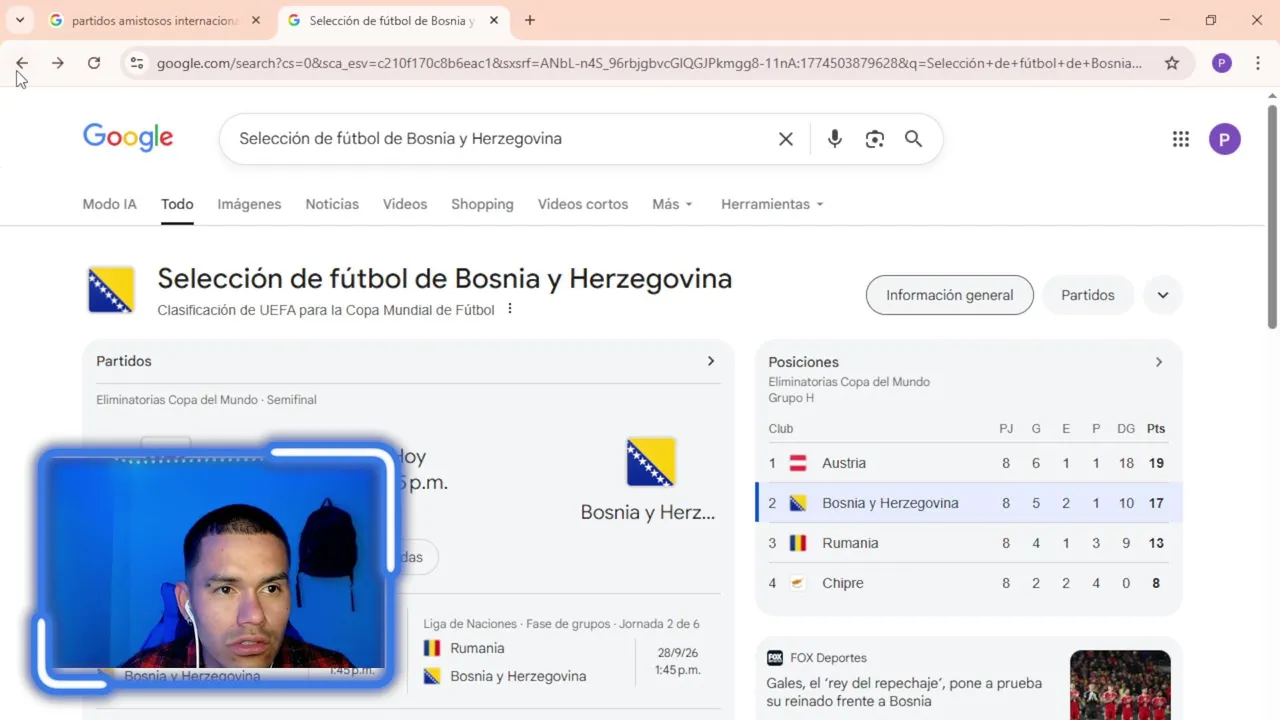Go back using the browser back arrow
This screenshot has height=720, width=1280.
(22, 63)
